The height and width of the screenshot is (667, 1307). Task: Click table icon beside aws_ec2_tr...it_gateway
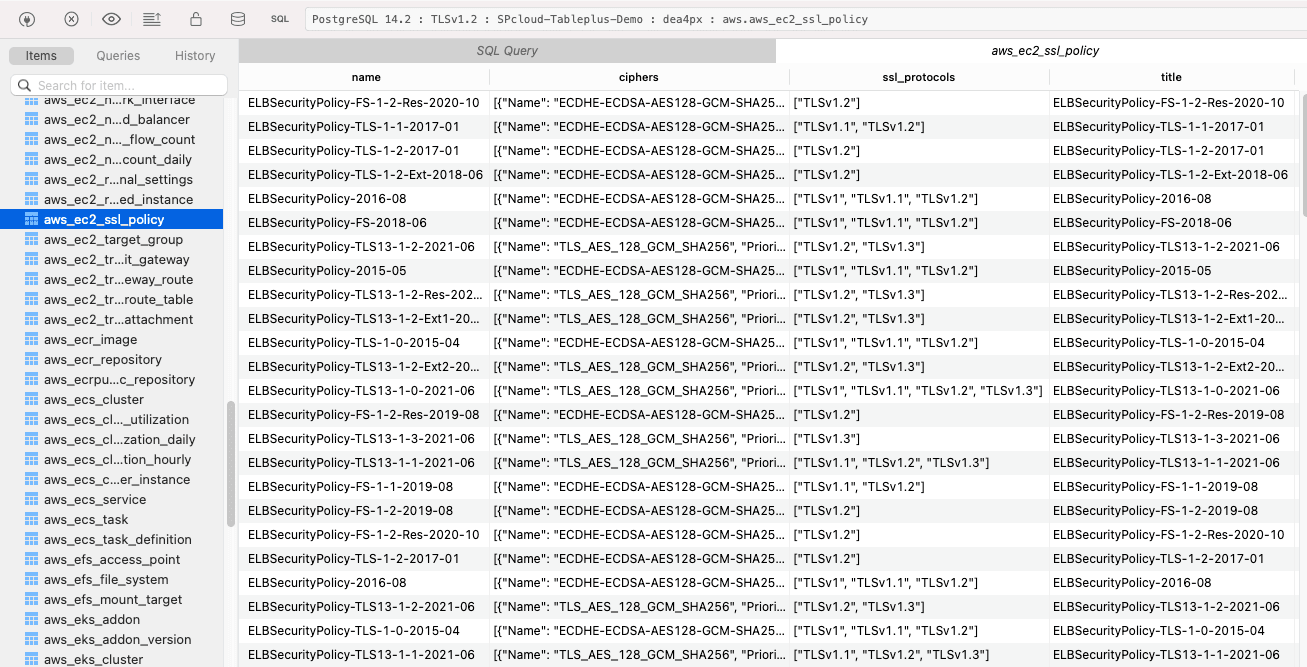(x=31, y=260)
